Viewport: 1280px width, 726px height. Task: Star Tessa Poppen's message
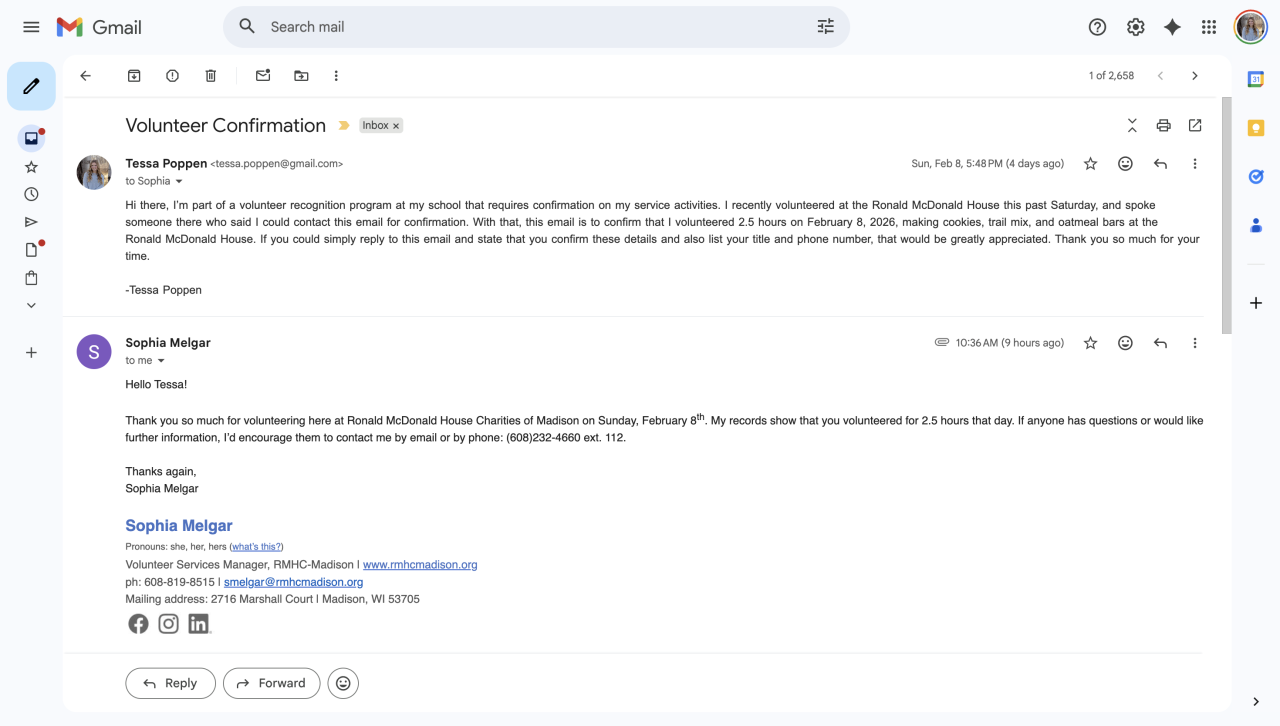click(1090, 164)
